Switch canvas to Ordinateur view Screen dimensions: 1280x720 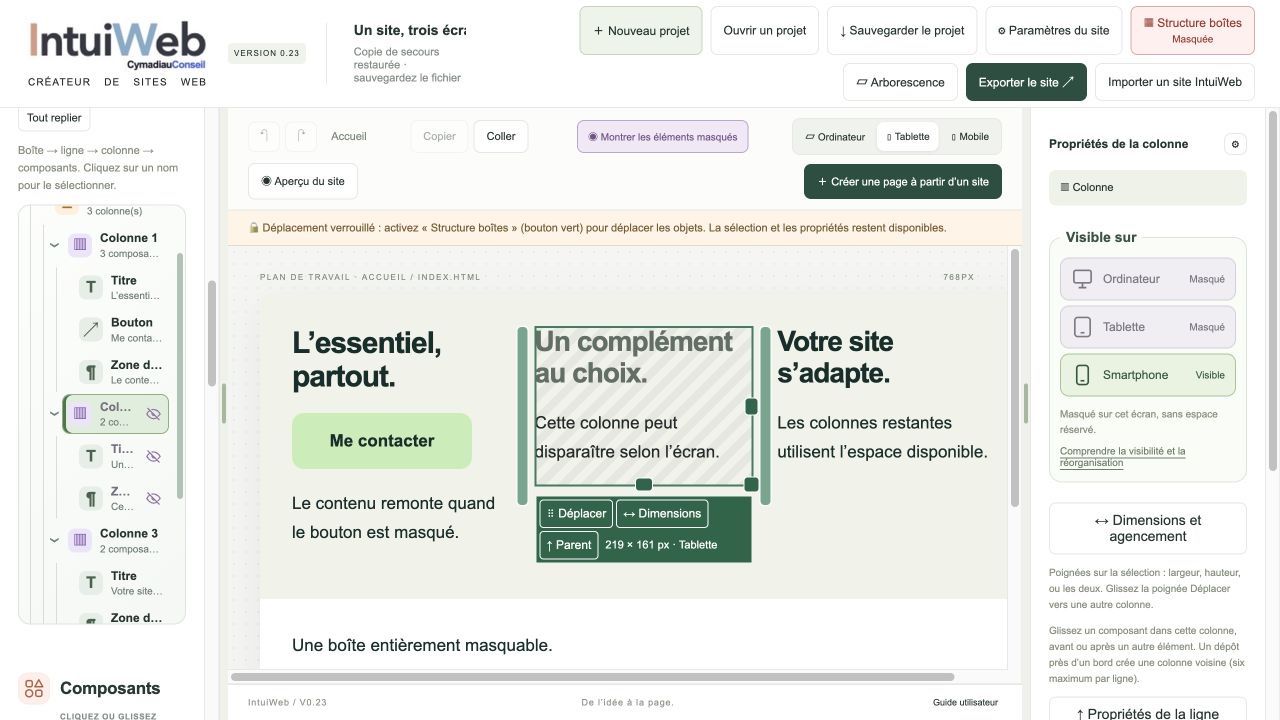coord(835,137)
